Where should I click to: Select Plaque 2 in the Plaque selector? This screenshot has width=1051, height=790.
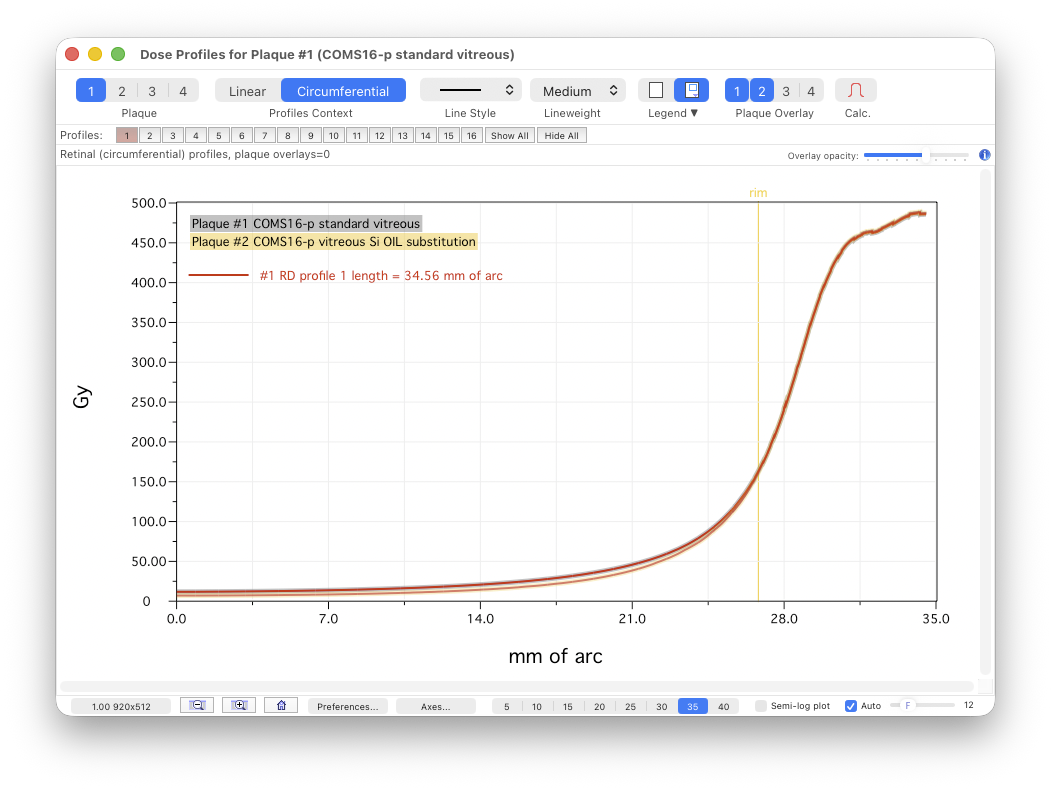(121, 91)
